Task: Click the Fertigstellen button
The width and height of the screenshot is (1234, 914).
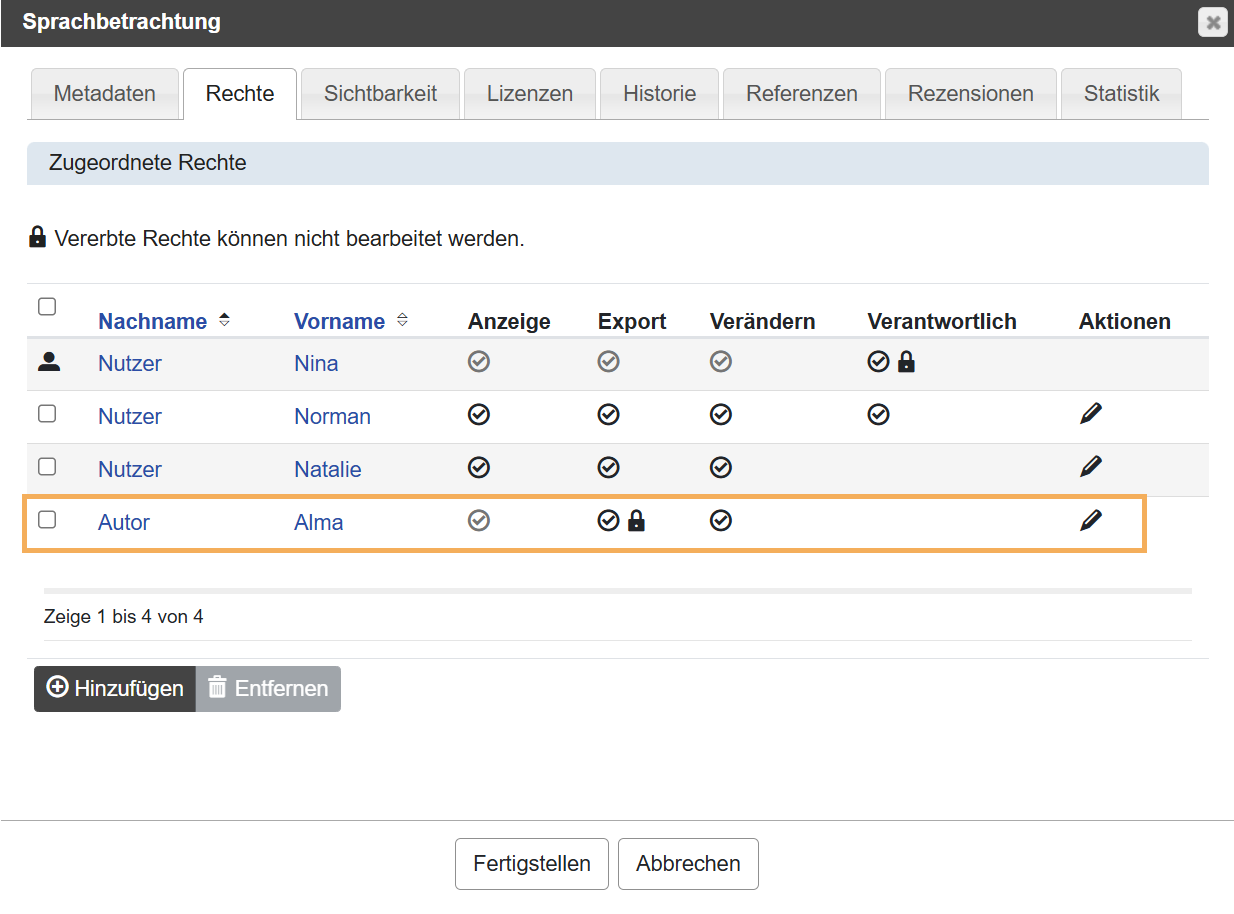Action: [531, 864]
